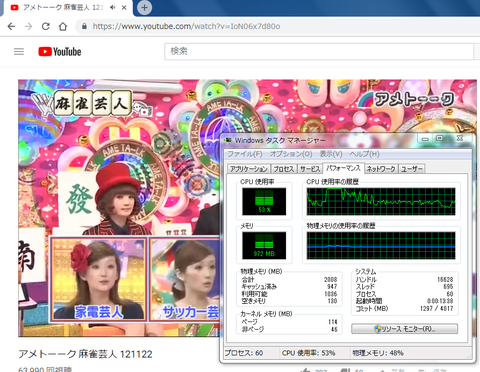This screenshot has height=372, width=480.
Task: Switch to the プロセス tab
Action: point(284,169)
